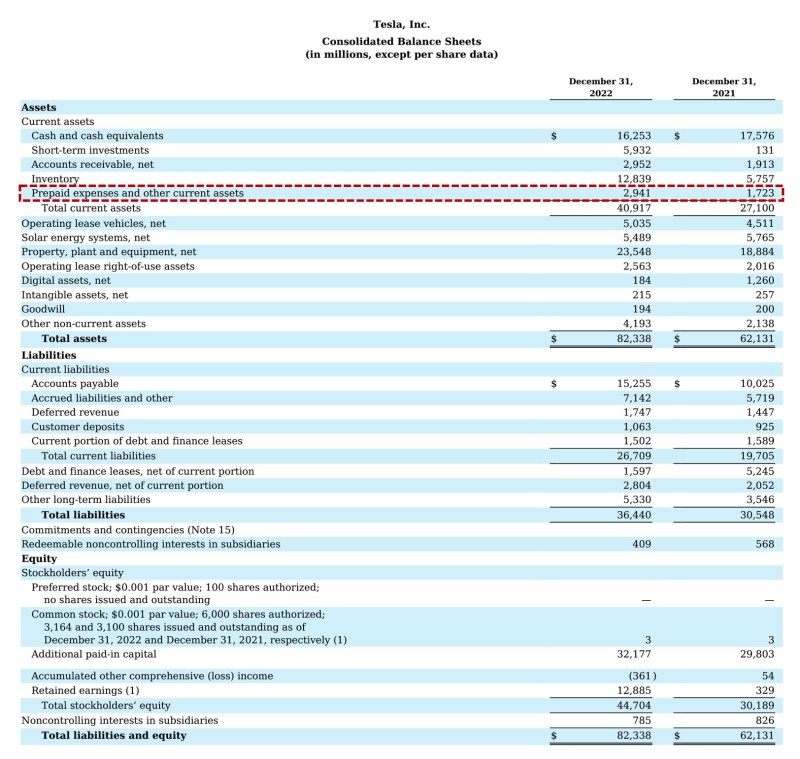Viewport: 800px width, 759px height.
Task: Click the 1,747 deferred revenue value
Action: pyautogui.click(x=637, y=412)
